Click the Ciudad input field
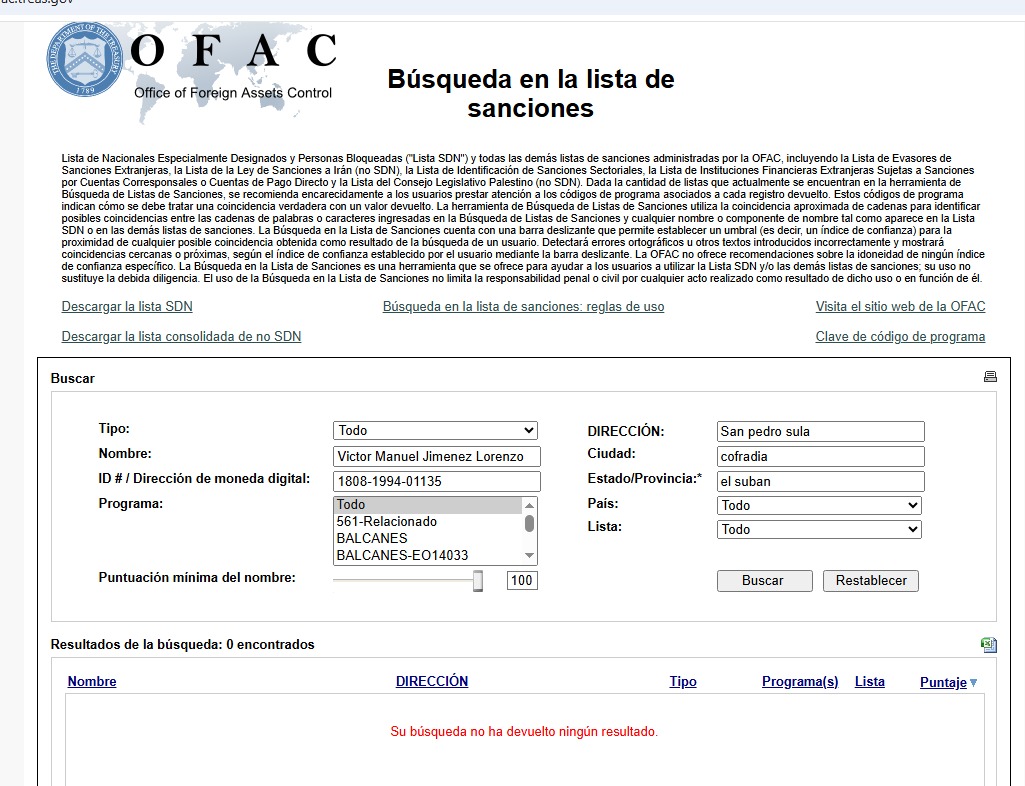The height and width of the screenshot is (786, 1025). click(820, 456)
